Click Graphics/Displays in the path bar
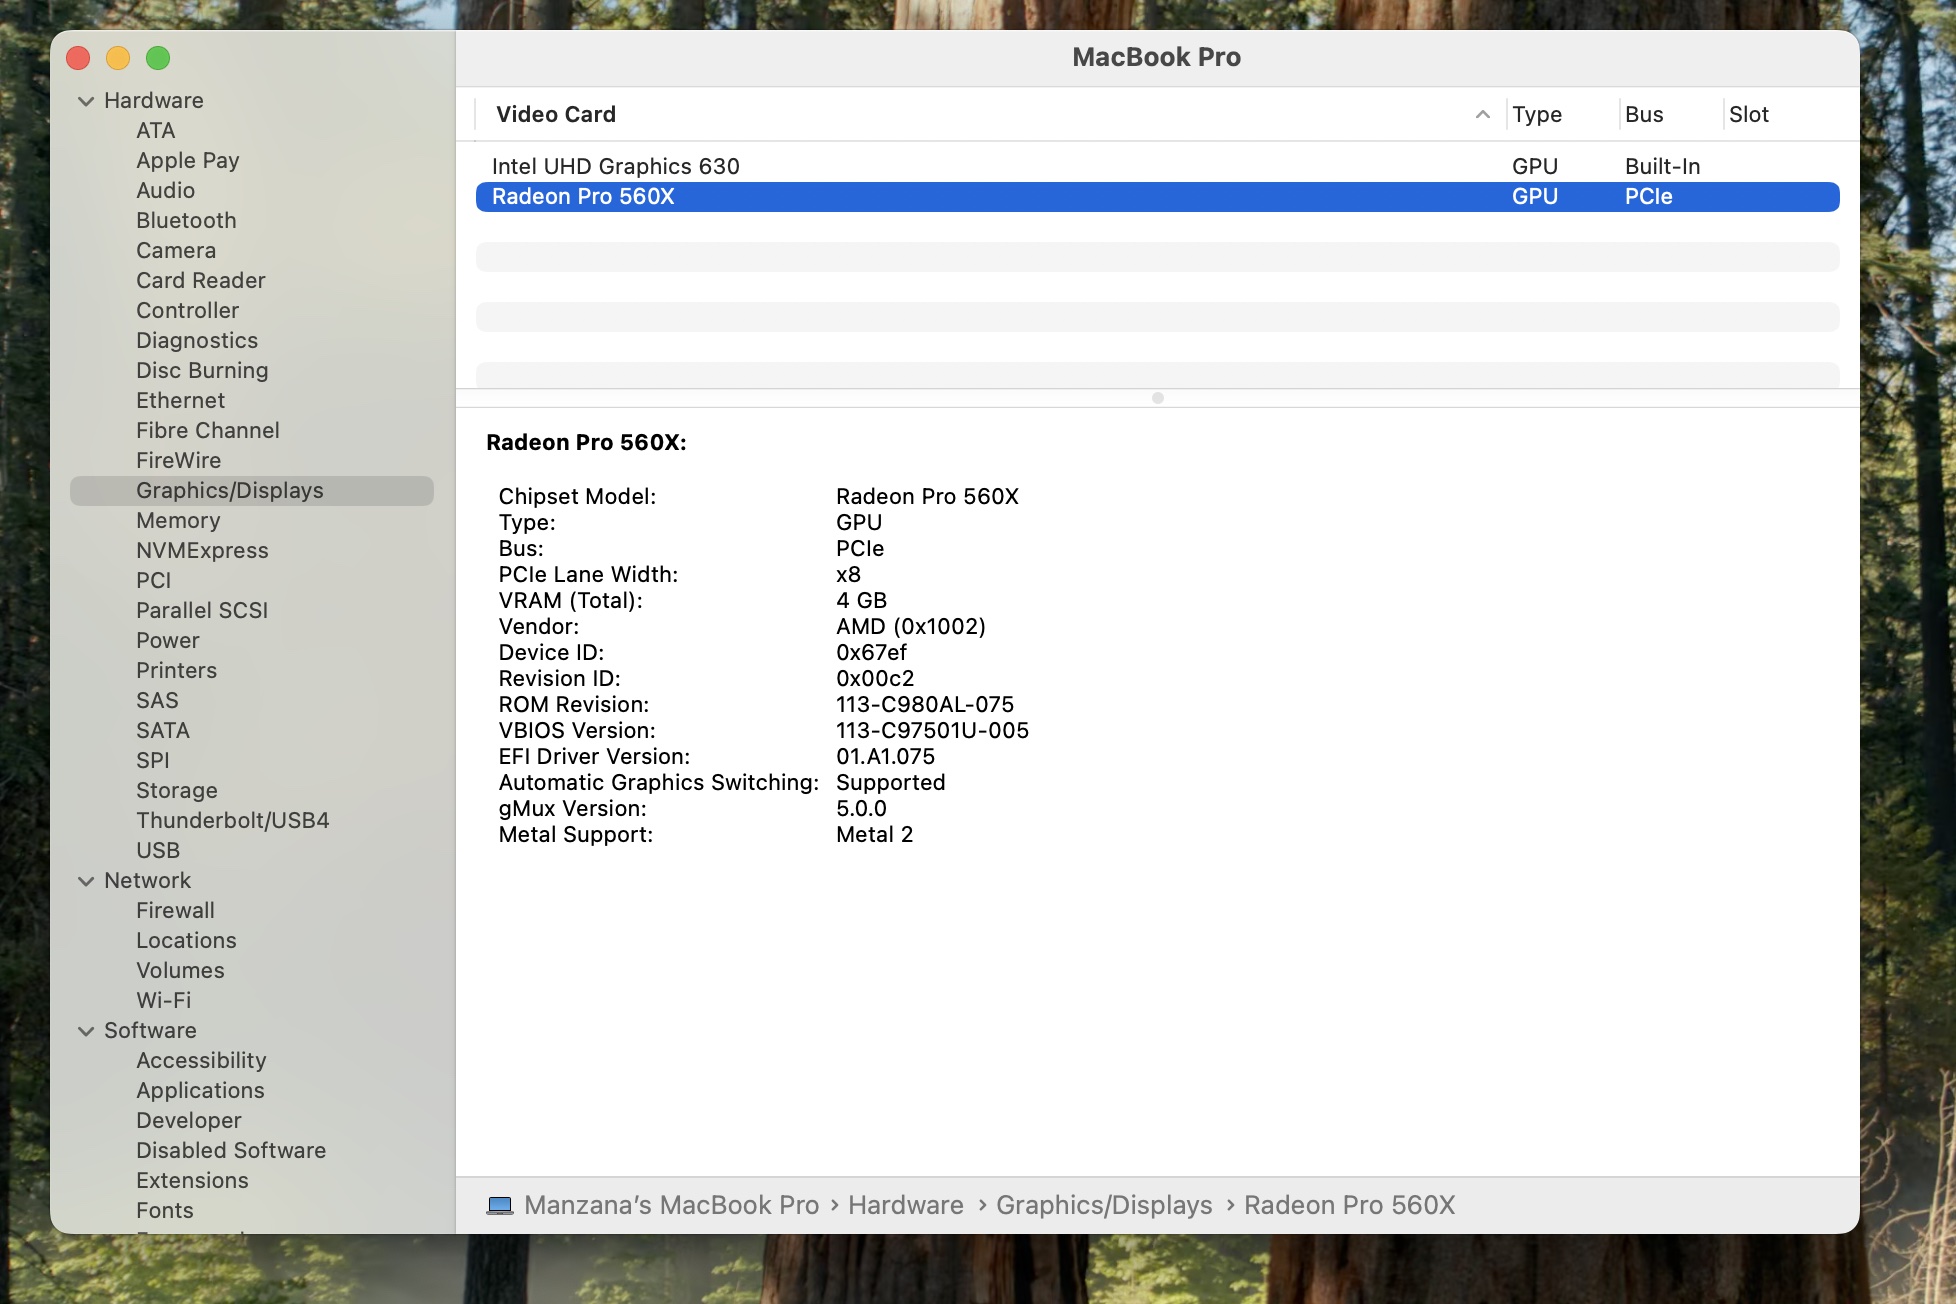This screenshot has height=1304, width=1956. (1104, 1206)
